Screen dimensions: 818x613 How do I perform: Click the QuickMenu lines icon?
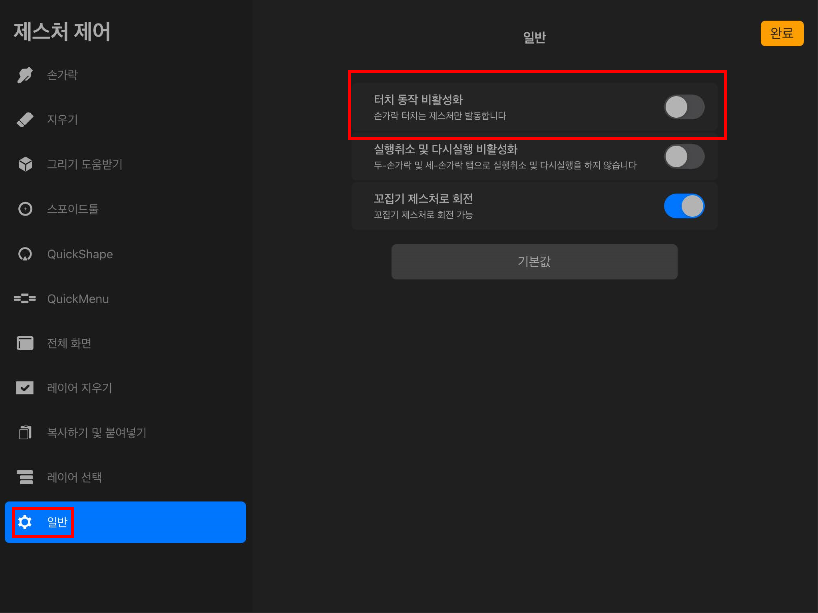[25, 298]
